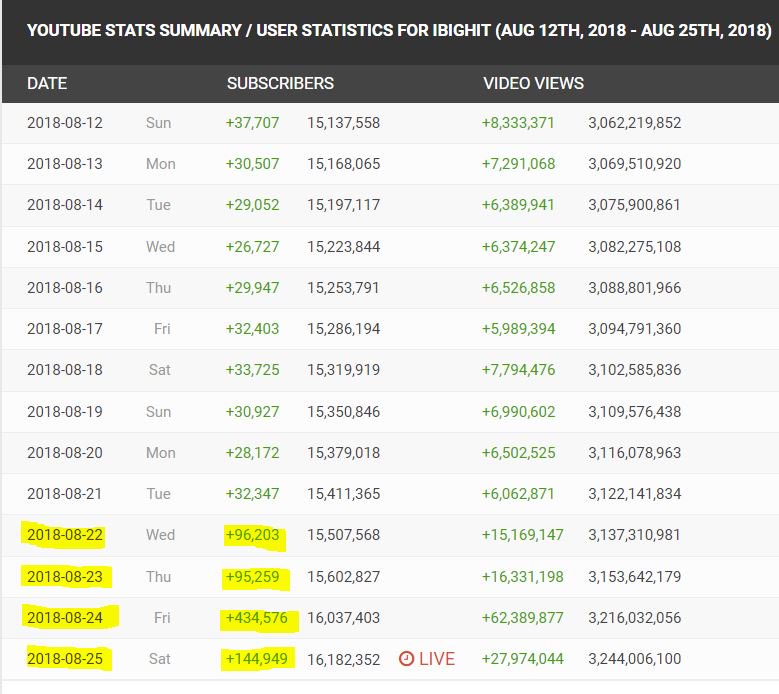Viewport: 779px width, 694px height.
Task: Click subscriber total 15,411,365
Action: point(343,494)
